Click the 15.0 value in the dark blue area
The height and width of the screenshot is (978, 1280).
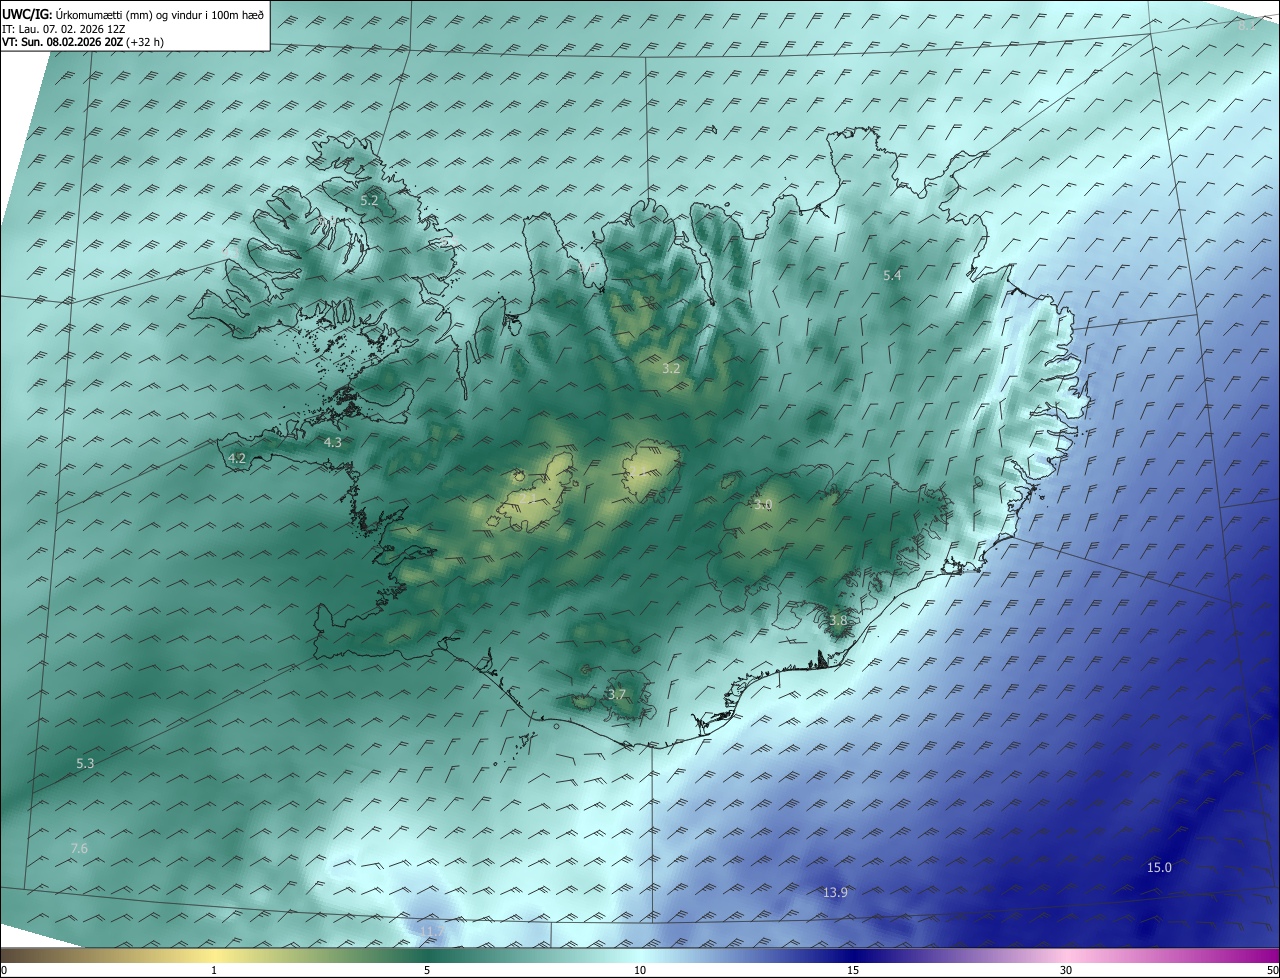point(1159,868)
